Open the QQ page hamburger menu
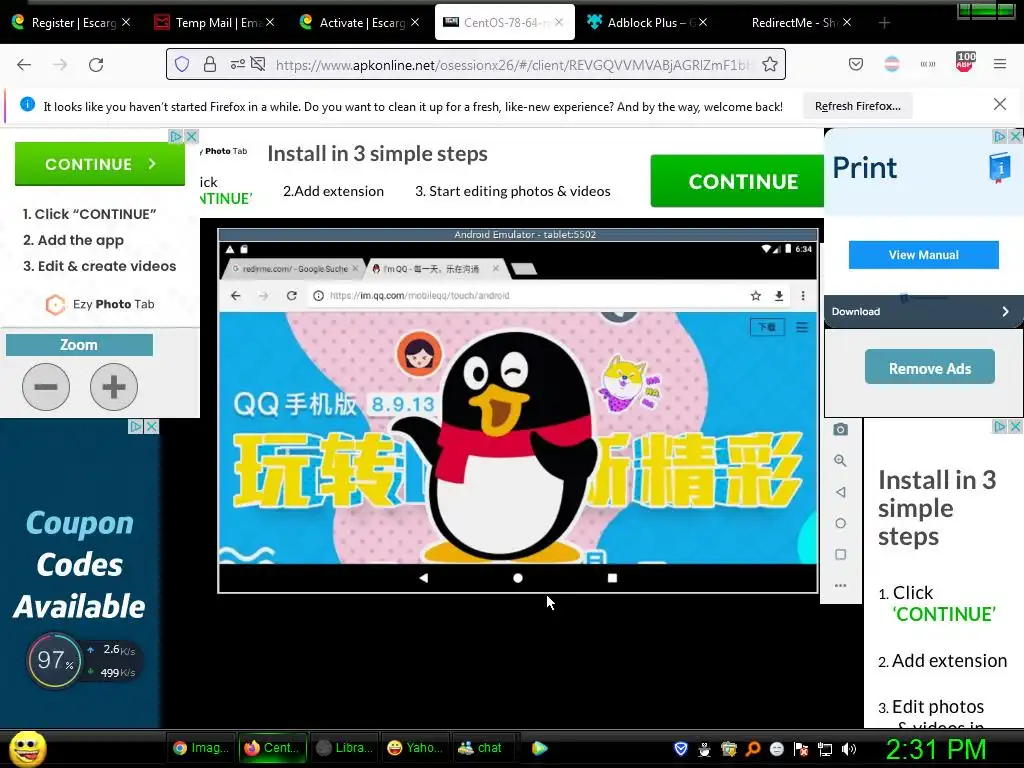Viewport: 1024px width, 768px height. (802, 327)
